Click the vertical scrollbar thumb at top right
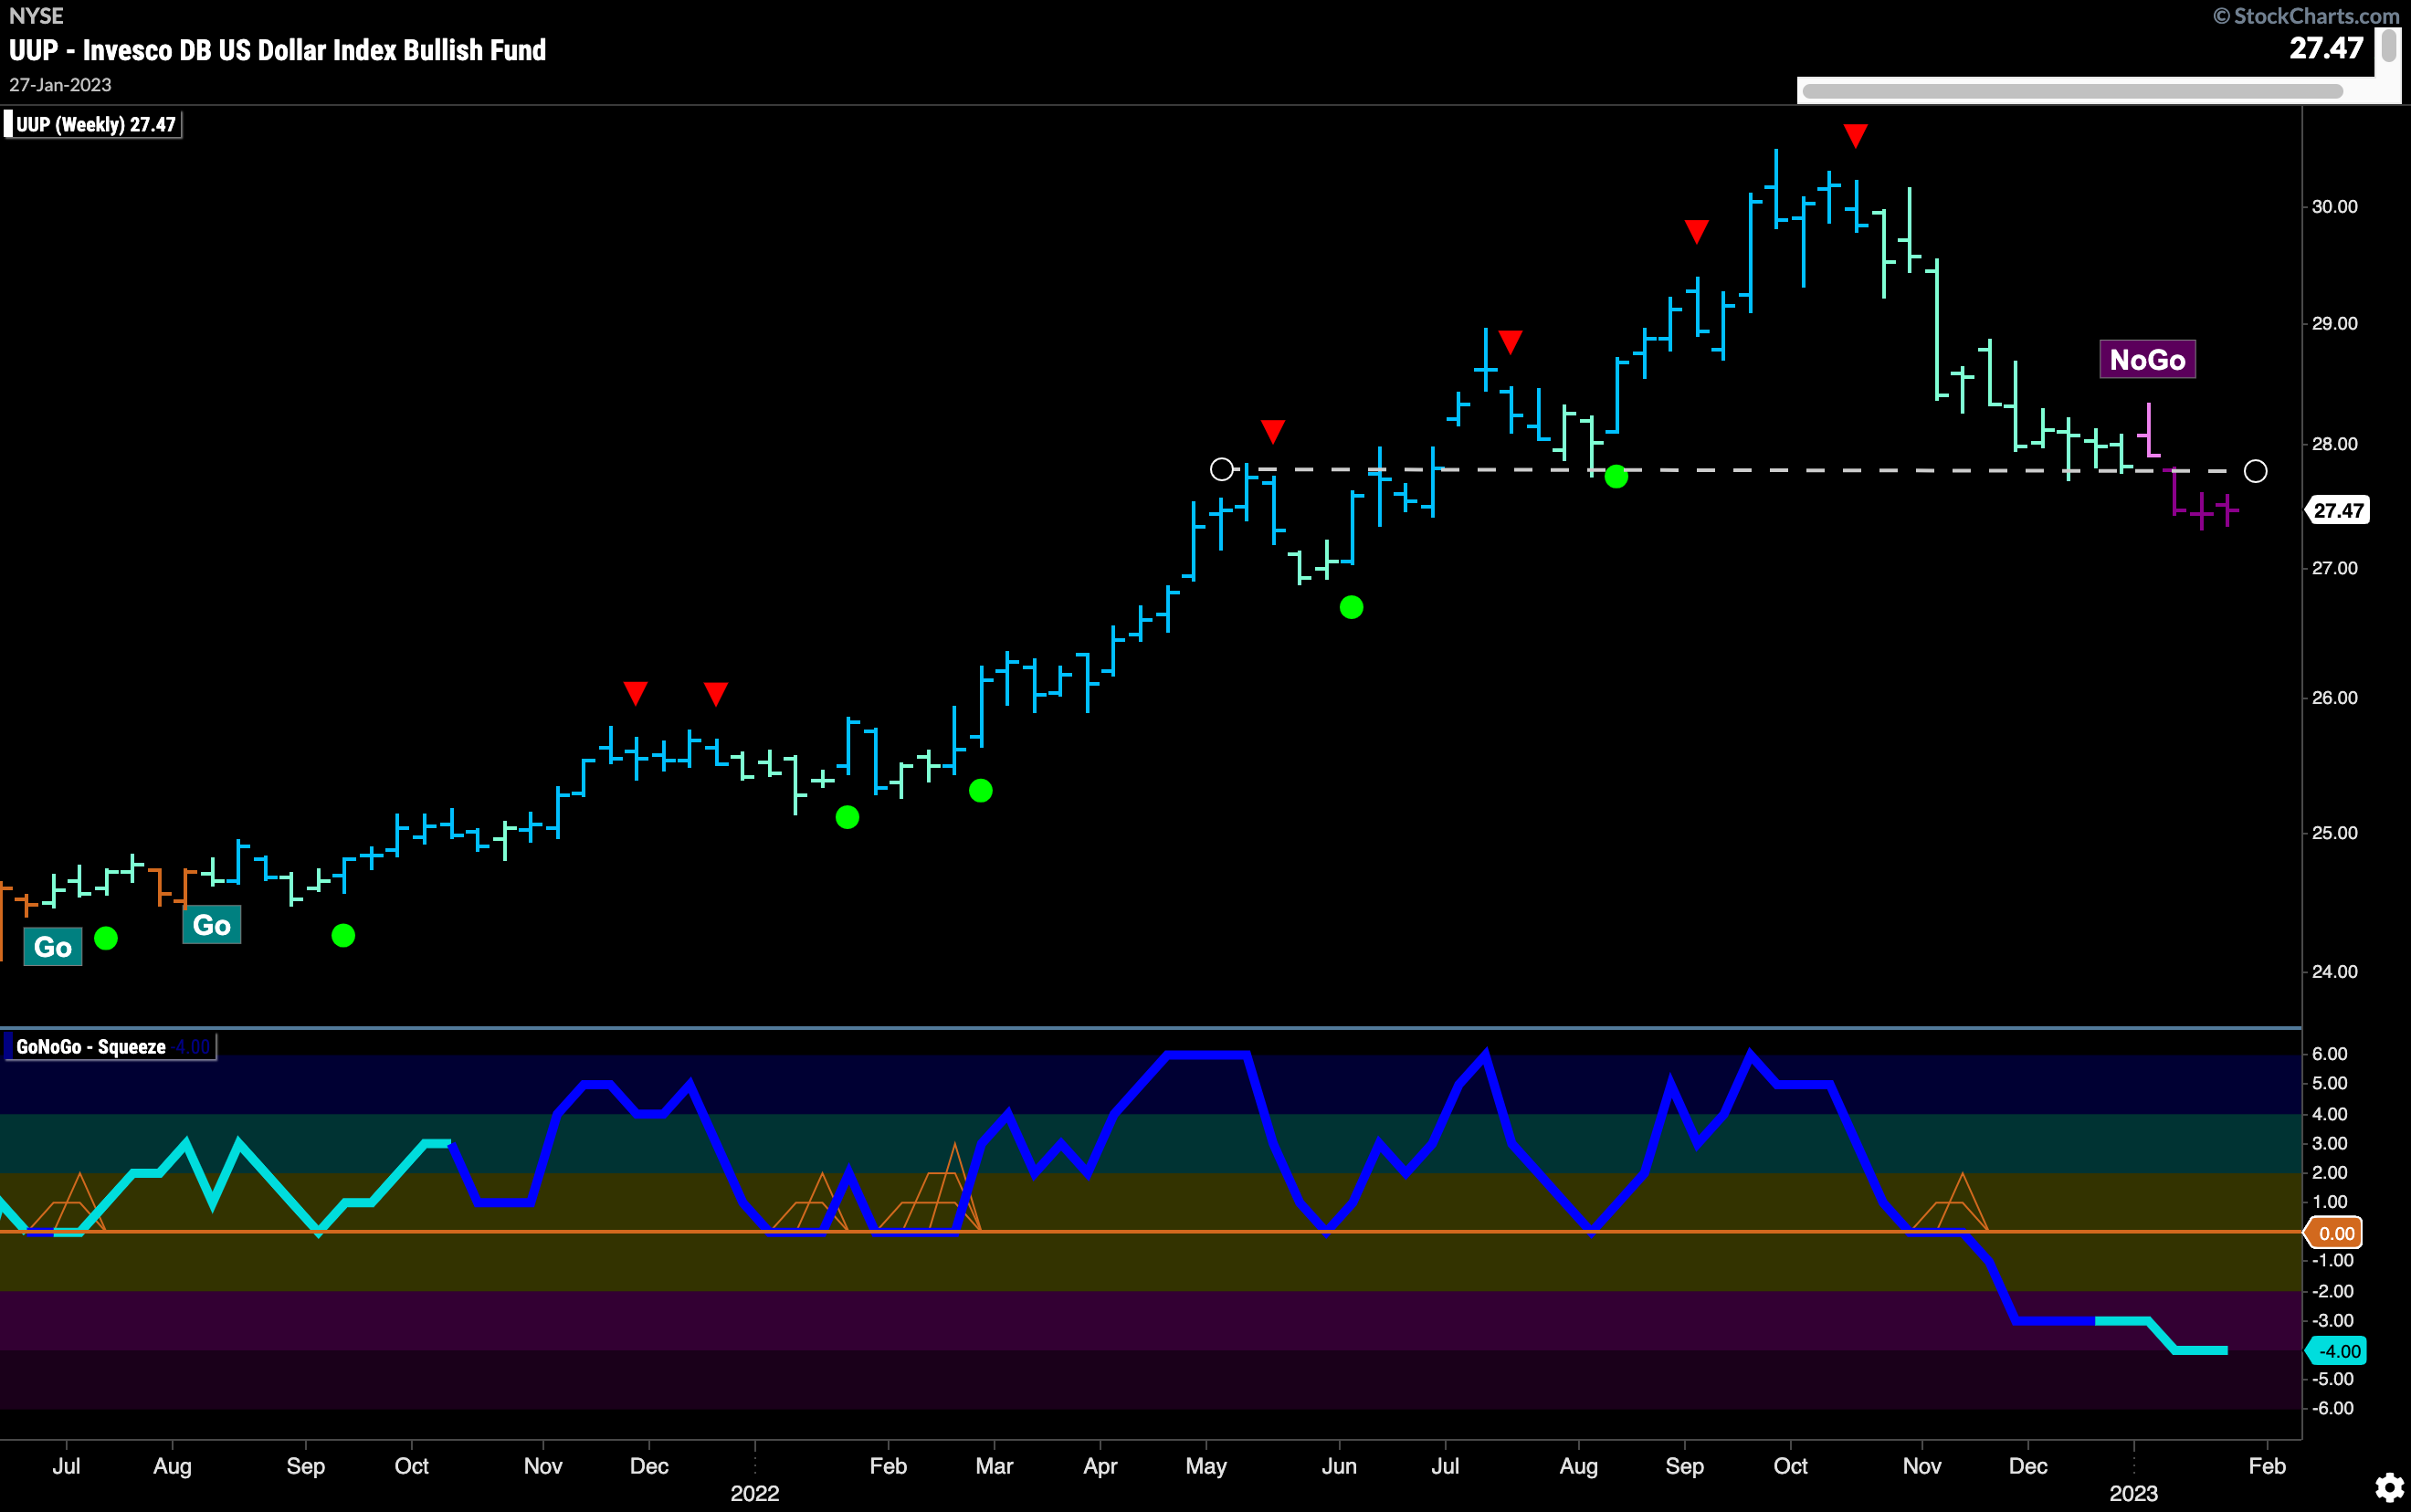 (2388, 45)
